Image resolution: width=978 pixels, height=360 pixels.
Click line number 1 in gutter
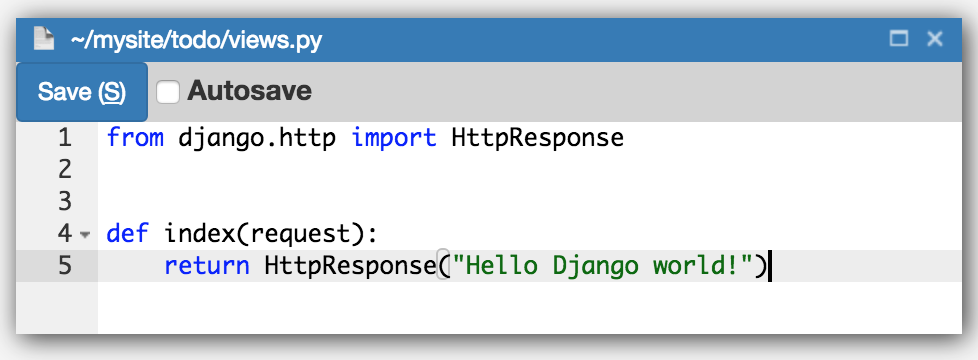tap(65, 137)
